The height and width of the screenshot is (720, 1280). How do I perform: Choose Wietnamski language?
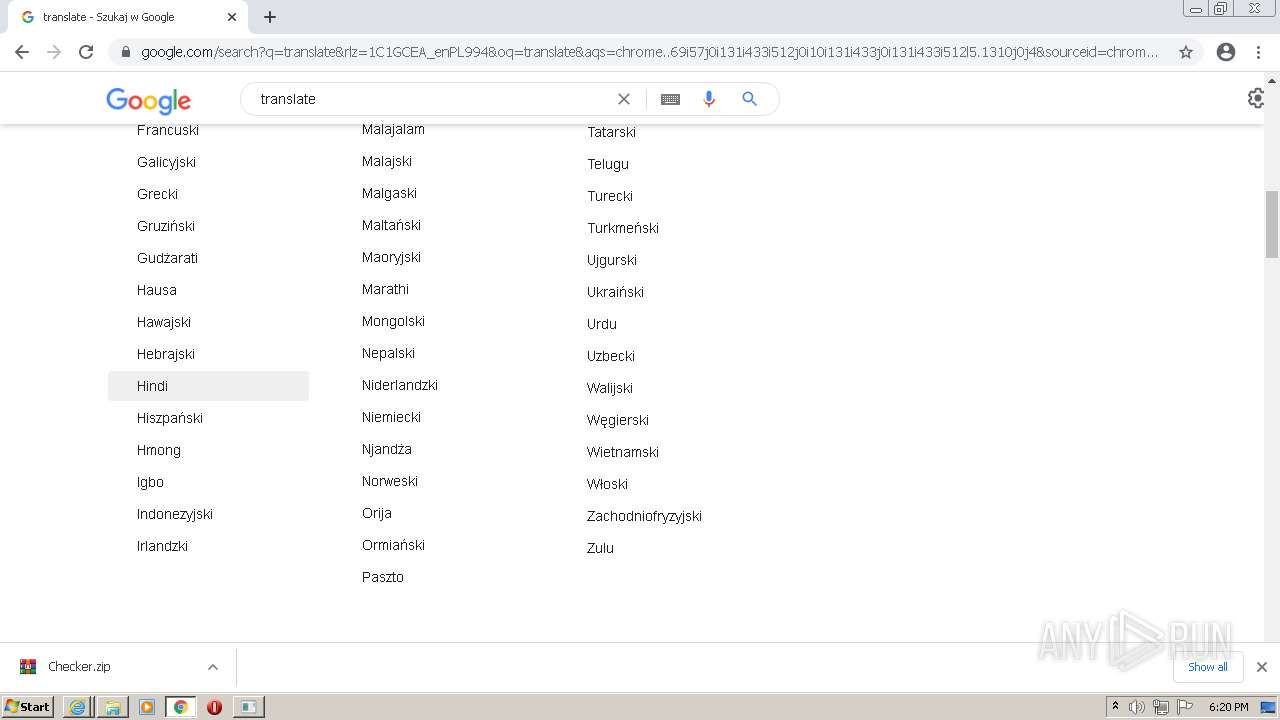623,452
